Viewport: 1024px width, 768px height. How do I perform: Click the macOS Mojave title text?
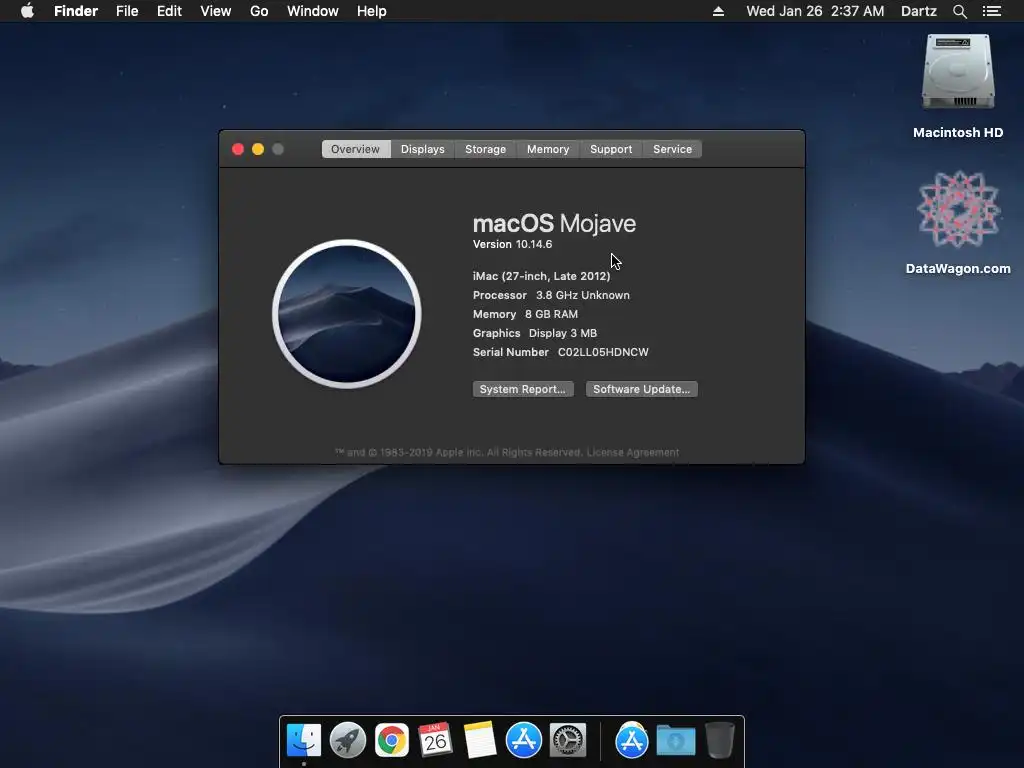click(x=554, y=223)
